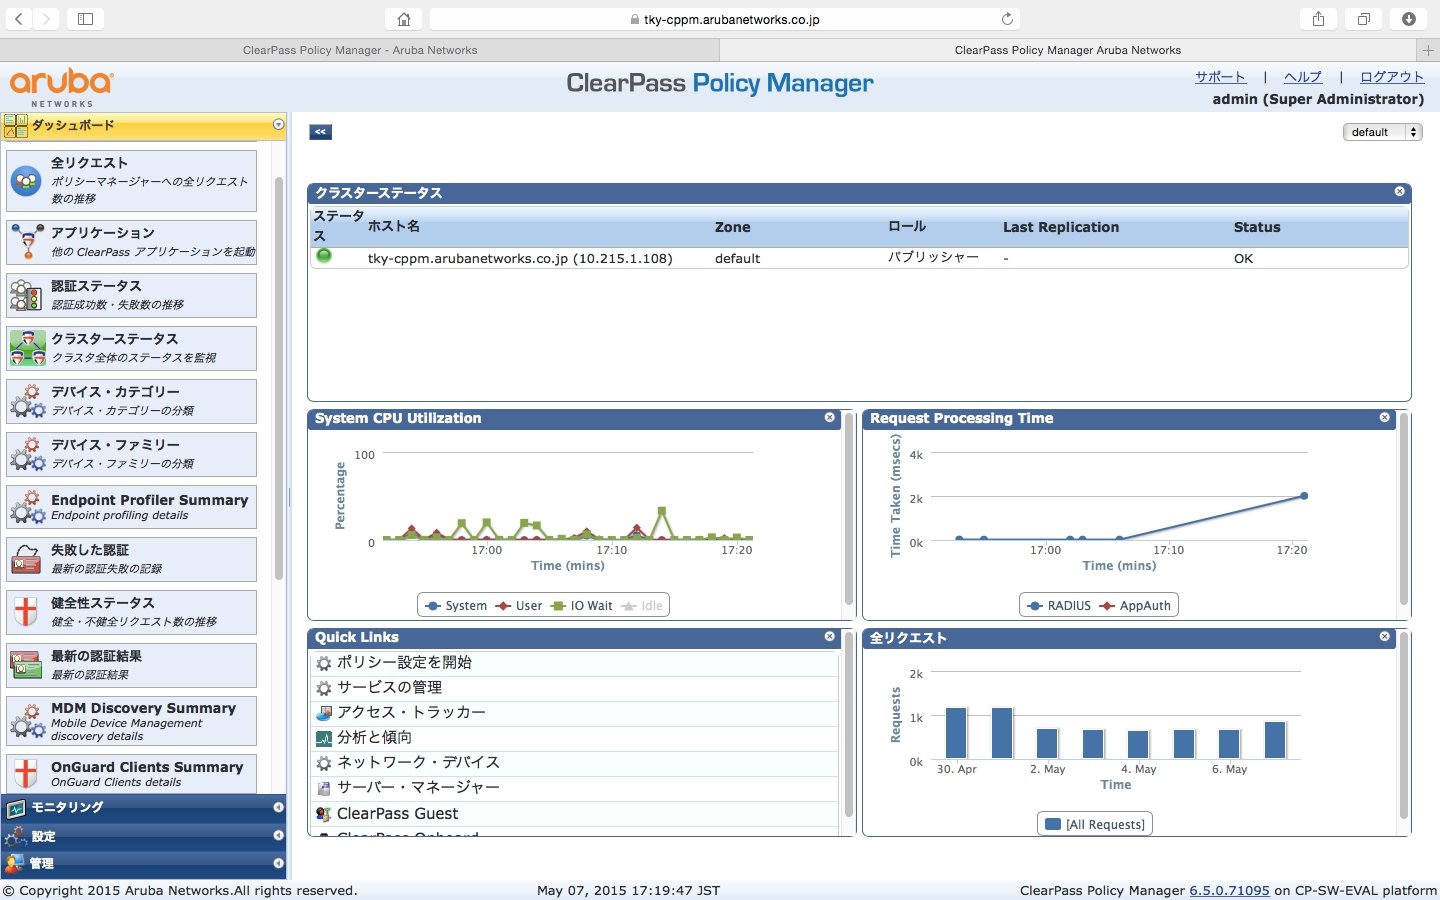Click the Endpoint Profiler Summary icon
Screen dimensions: 1440x900
click(27, 507)
